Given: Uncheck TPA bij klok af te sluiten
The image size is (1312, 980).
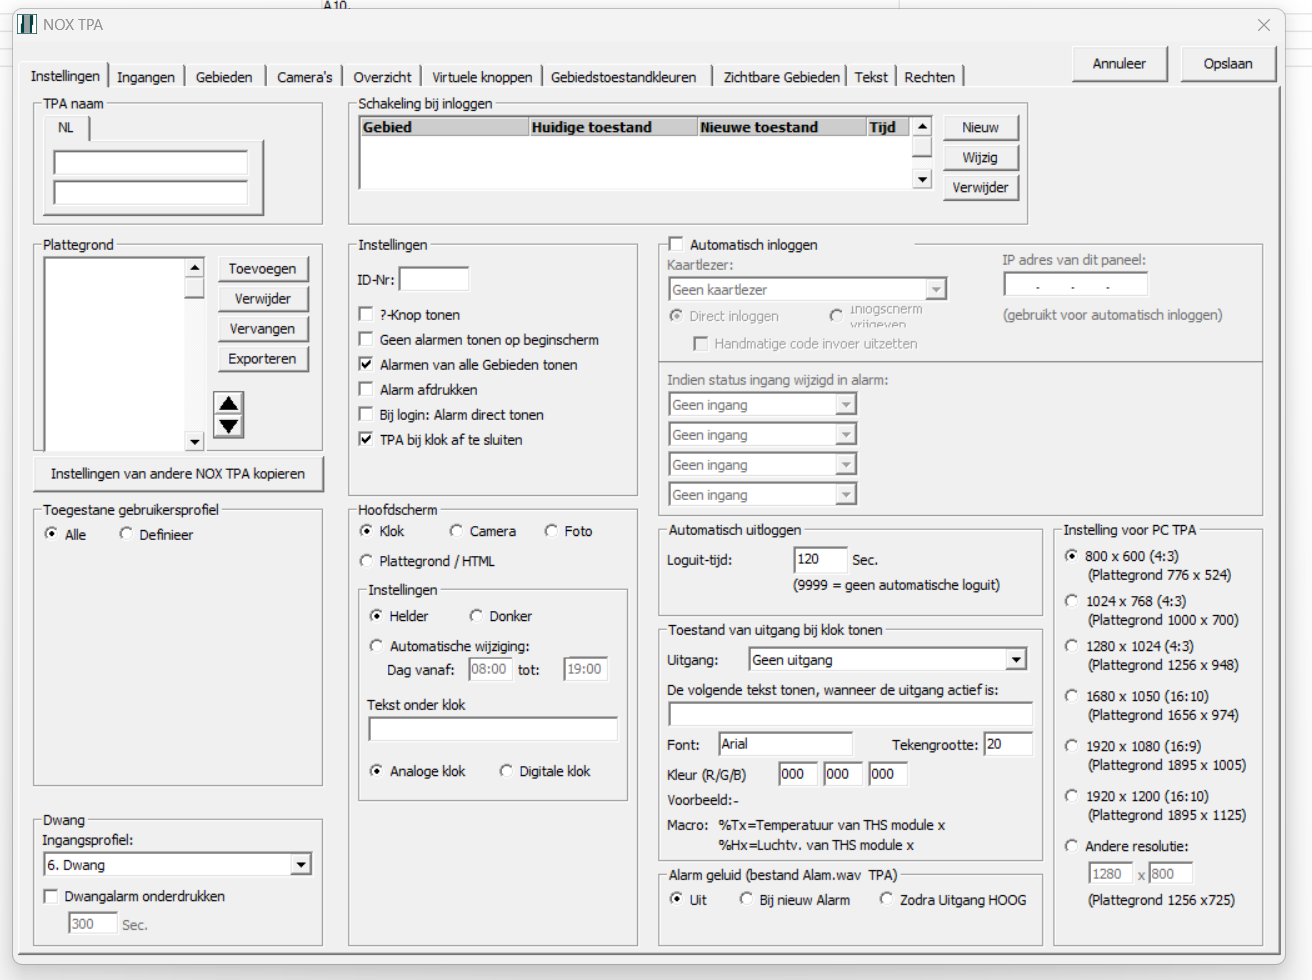Looking at the screenshot, I should click(366, 439).
